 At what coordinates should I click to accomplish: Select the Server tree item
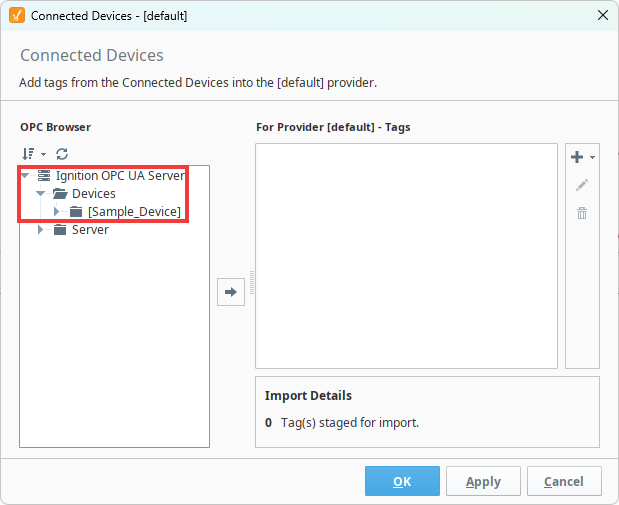90,230
